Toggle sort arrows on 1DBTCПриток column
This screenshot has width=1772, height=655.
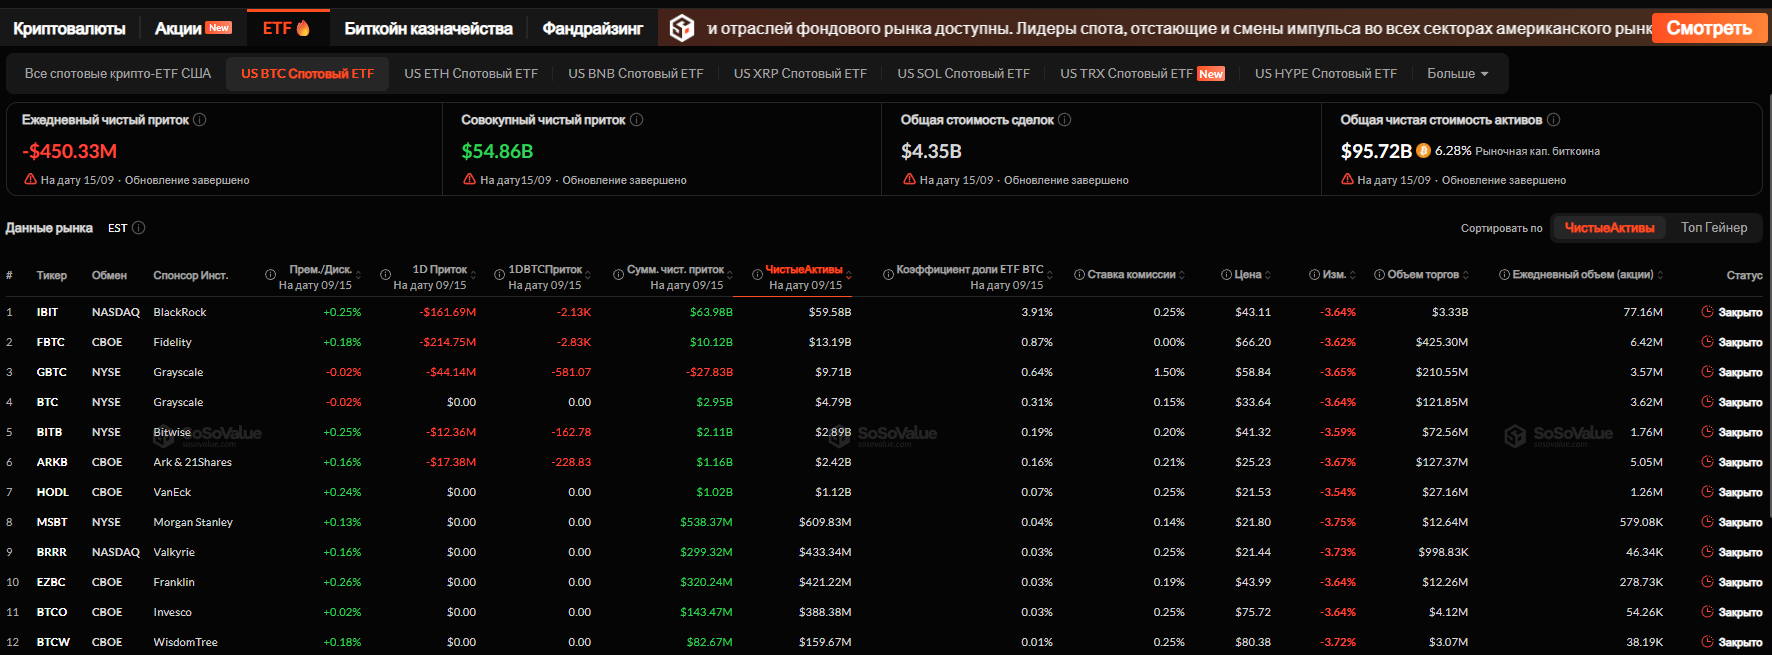588,275
